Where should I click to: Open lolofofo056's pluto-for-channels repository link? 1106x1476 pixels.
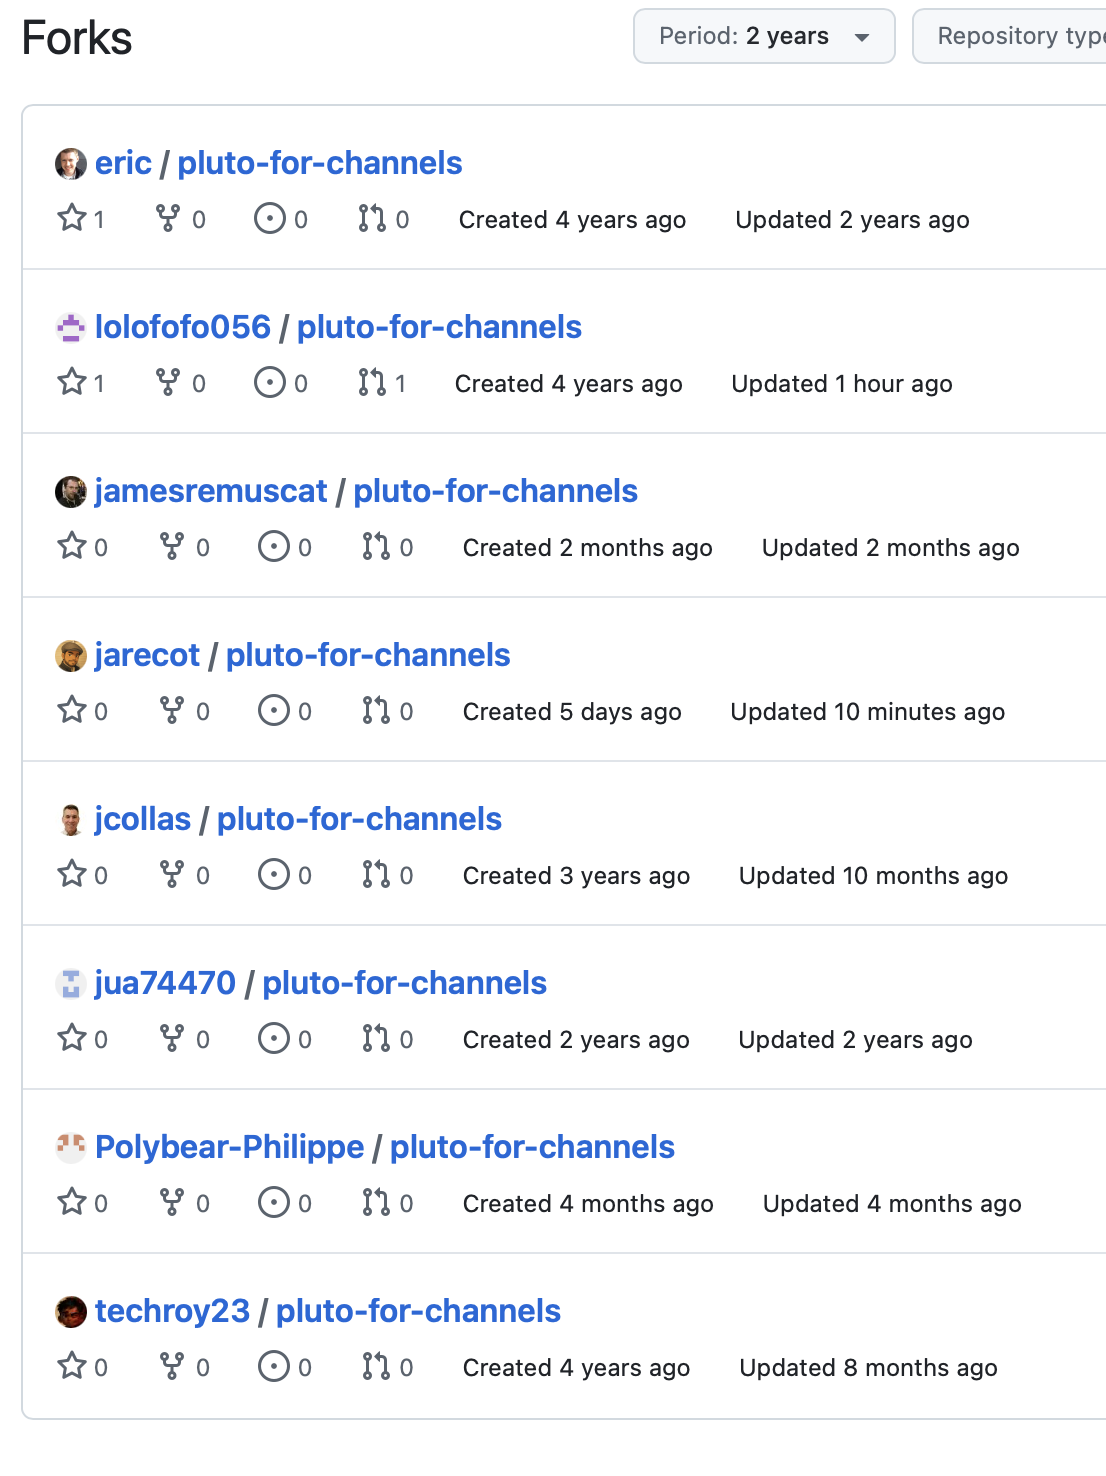(439, 327)
